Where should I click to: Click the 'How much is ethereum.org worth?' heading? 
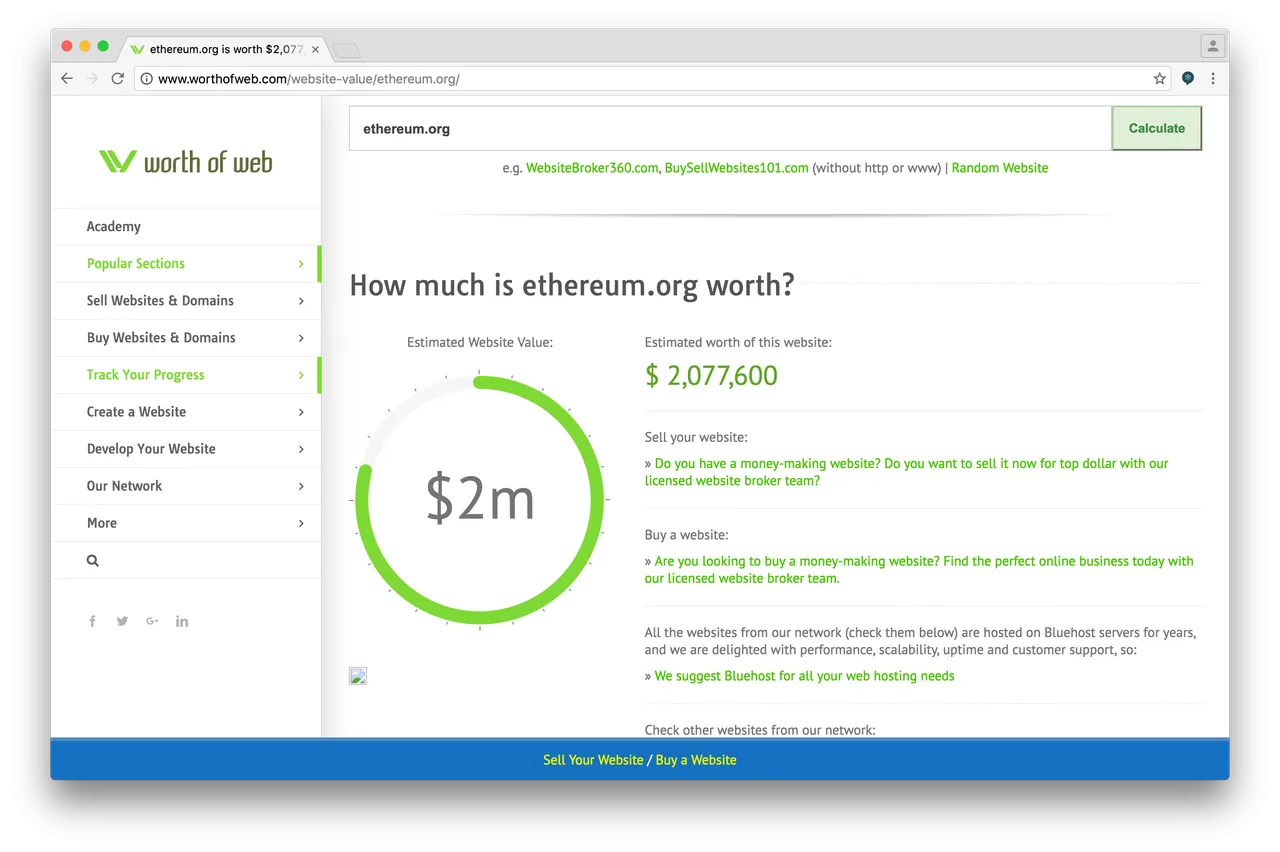coord(572,285)
